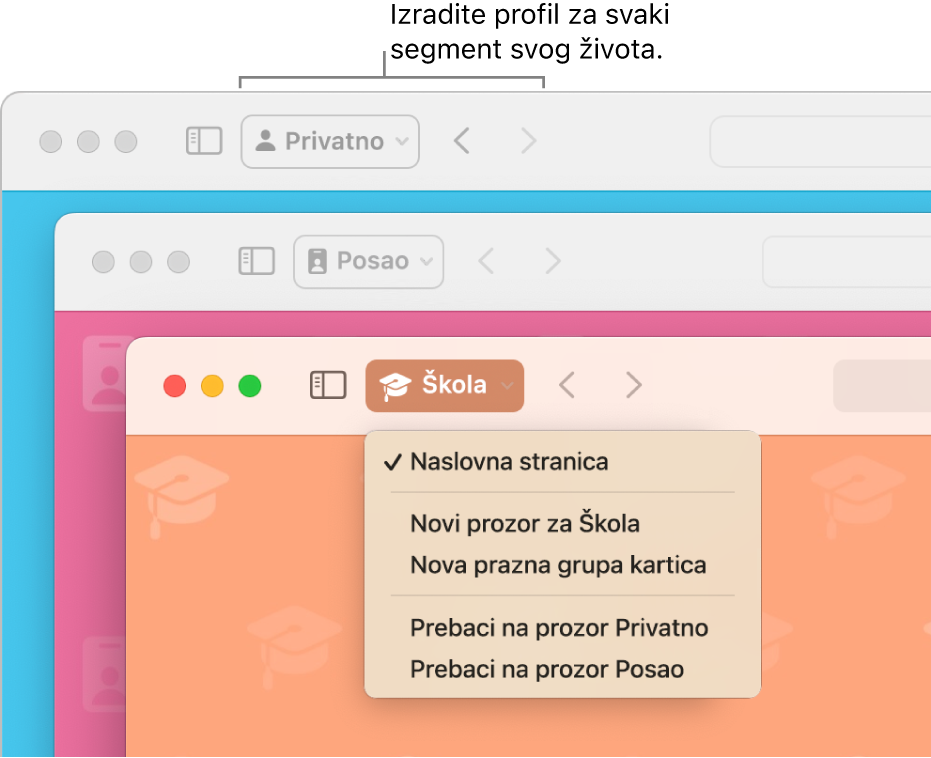Go forward in the Privatno window
Viewport: 931px width, 758px height.
(x=529, y=141)
